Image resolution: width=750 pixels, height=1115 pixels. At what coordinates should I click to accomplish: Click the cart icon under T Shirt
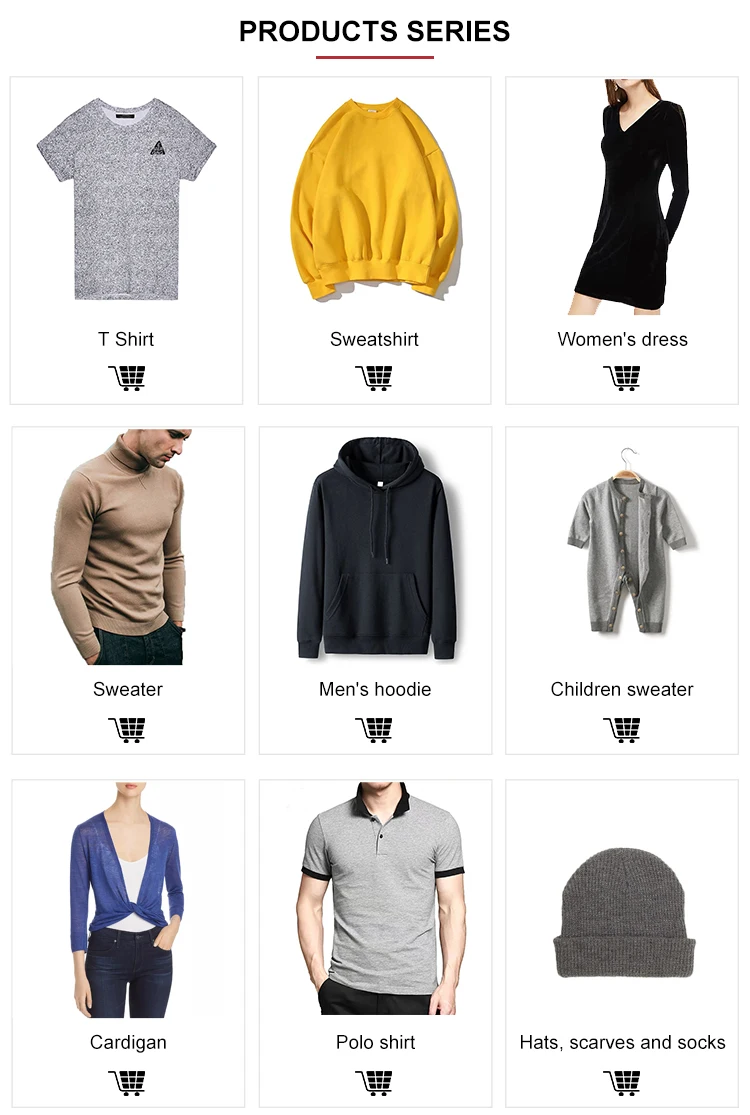[x=127, y=378]
